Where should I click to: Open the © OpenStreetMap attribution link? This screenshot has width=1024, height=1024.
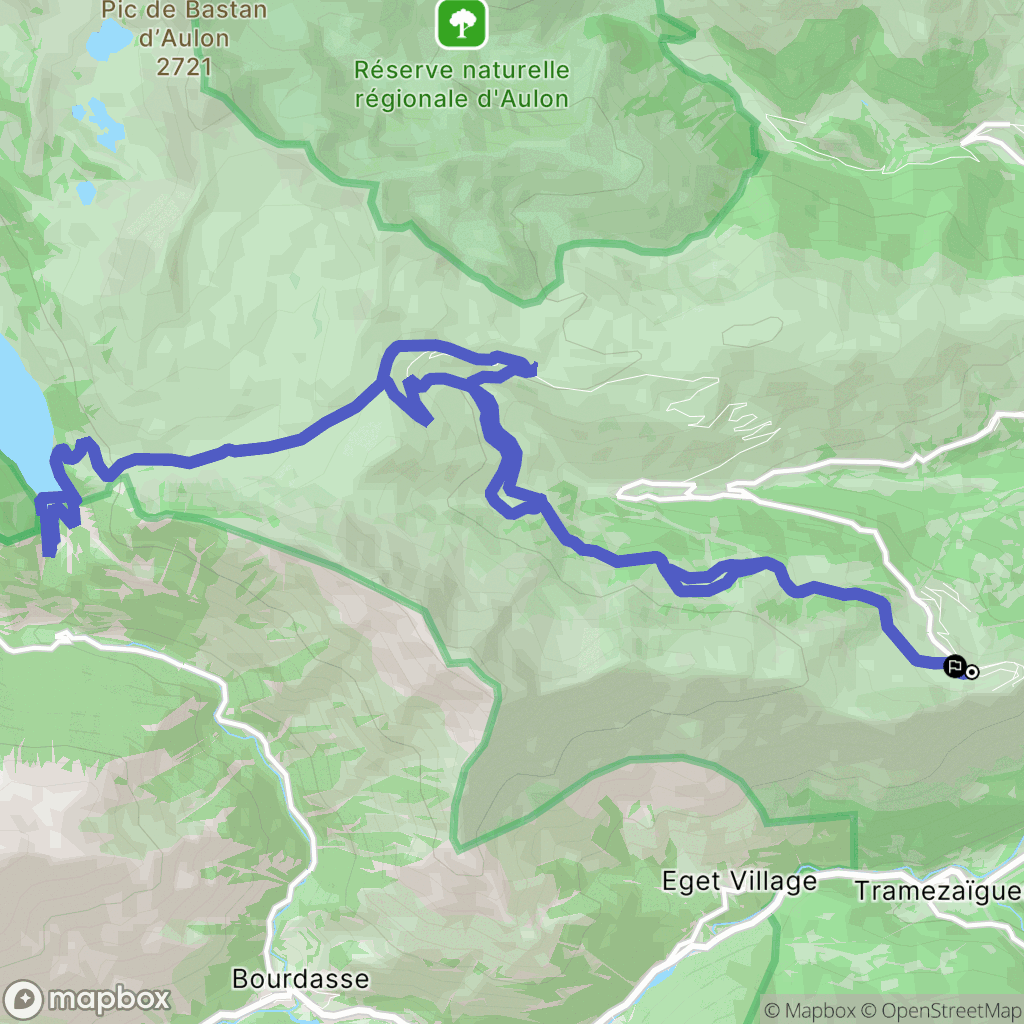coord(942,1011)
